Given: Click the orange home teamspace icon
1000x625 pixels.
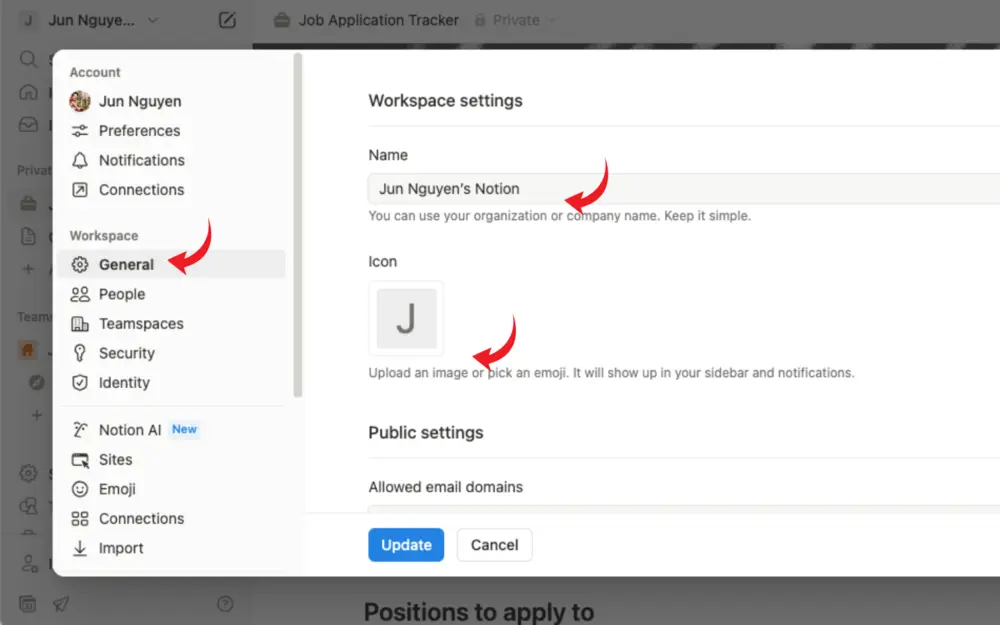Looking at the screenshot, I should (27, 349).
